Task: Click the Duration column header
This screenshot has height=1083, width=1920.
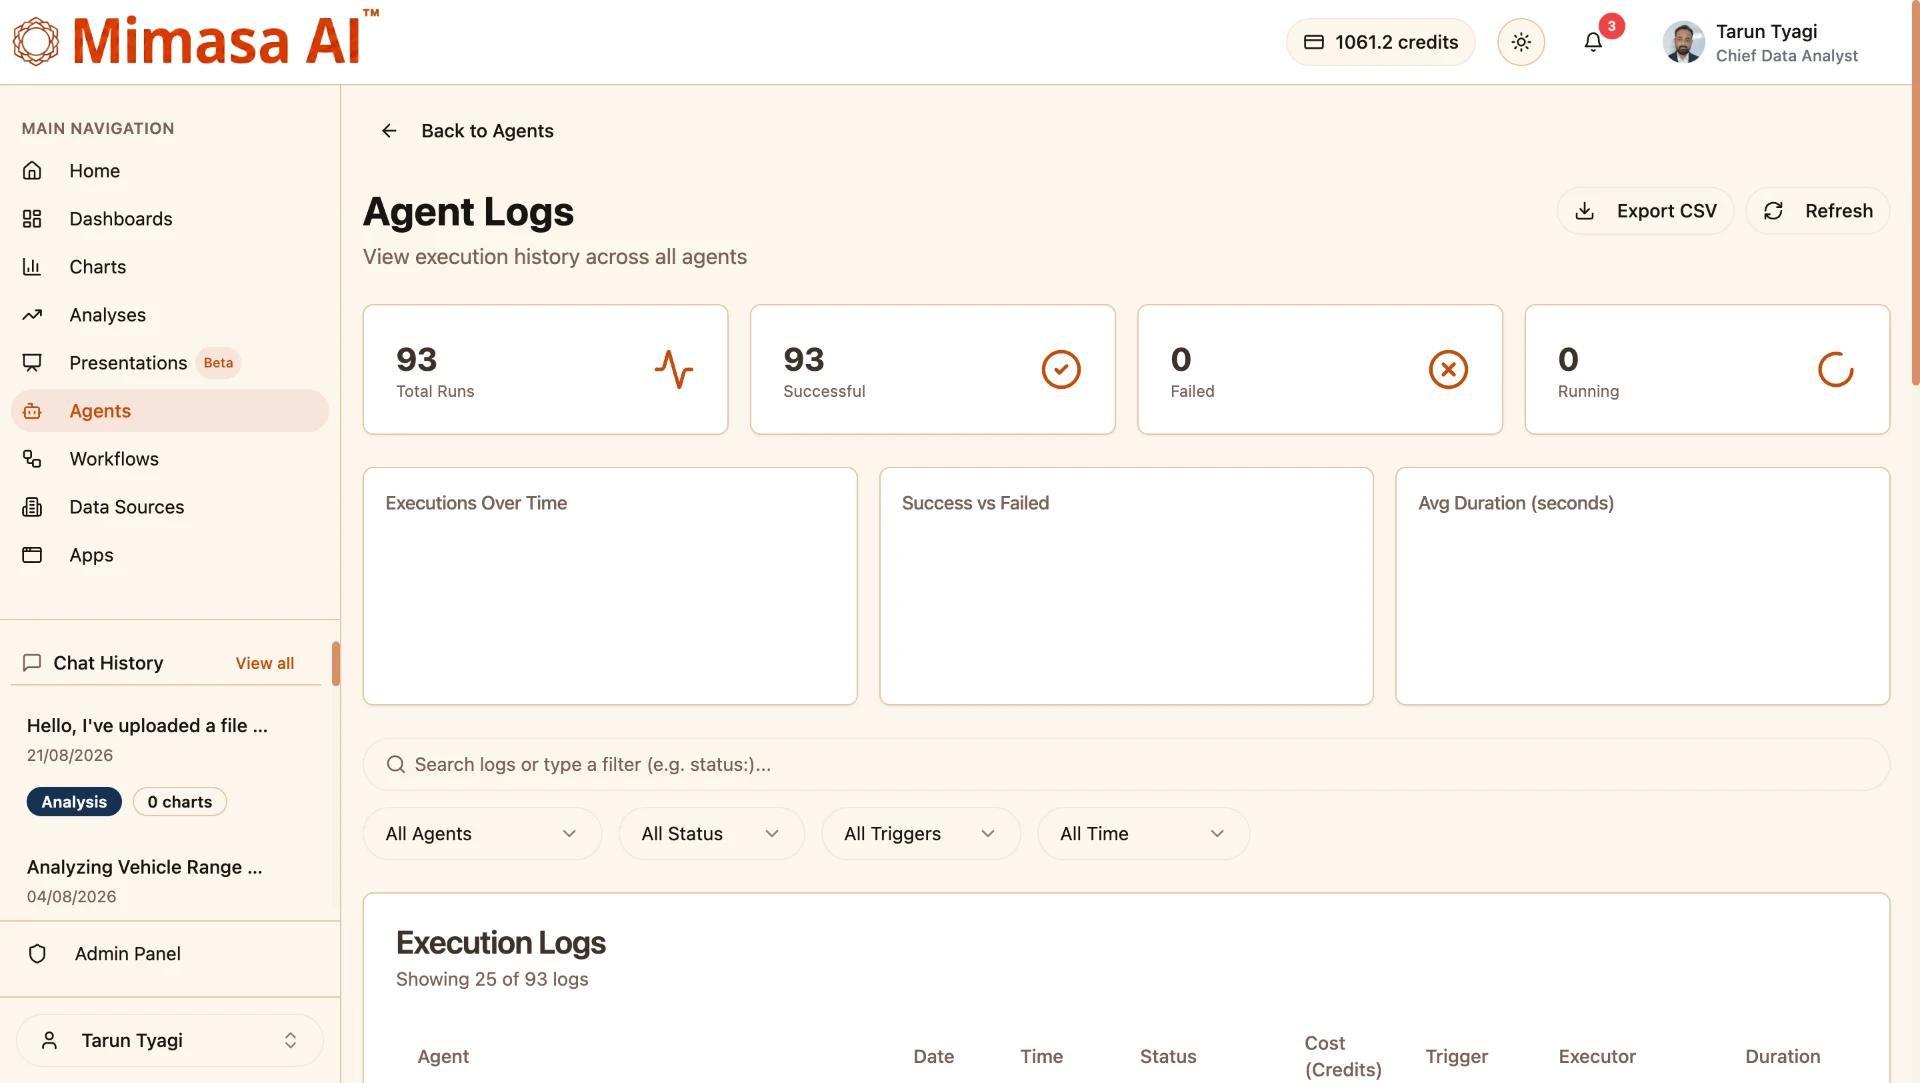Action: tap(1783, 1056)
